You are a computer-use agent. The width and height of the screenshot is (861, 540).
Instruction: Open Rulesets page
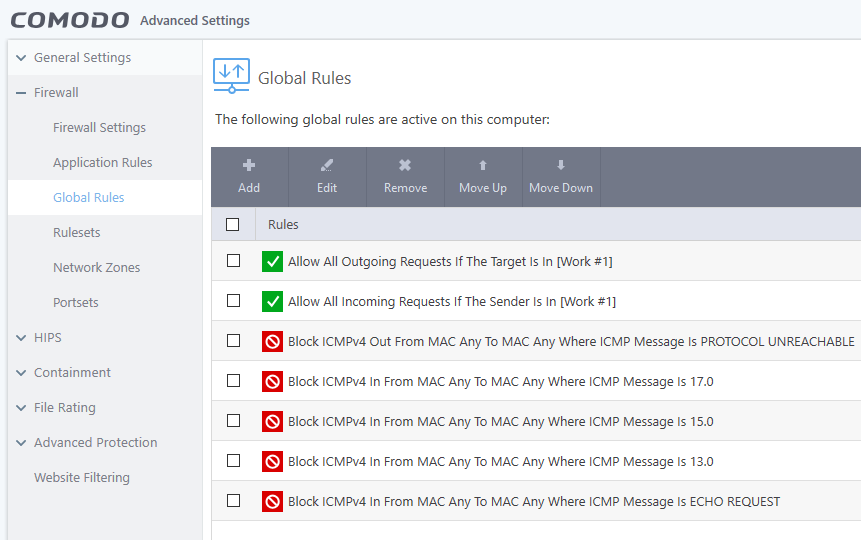(76, 232)
